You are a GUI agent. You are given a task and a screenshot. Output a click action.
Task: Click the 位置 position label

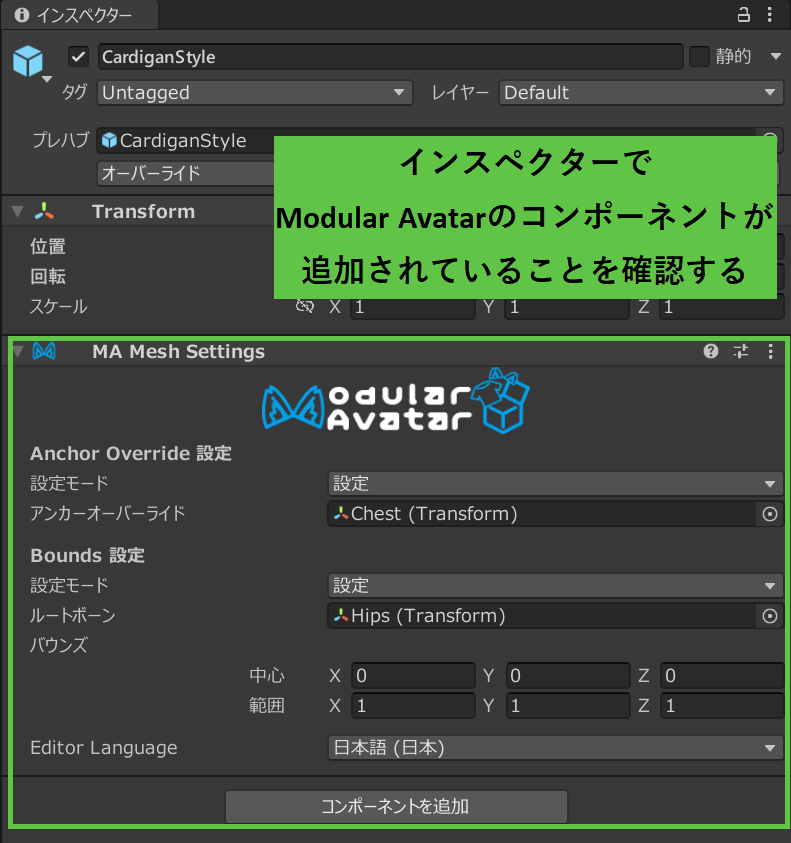tap(48, 247)
